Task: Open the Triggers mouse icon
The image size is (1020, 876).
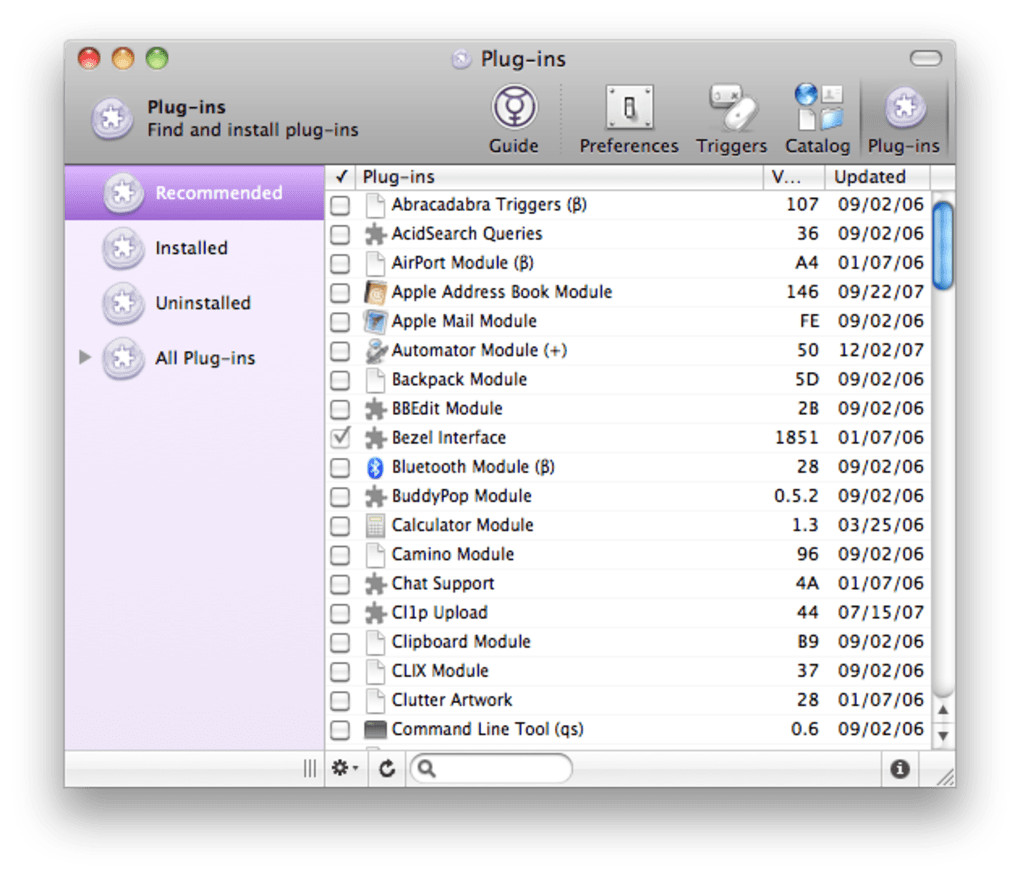Action: (732, 107)
